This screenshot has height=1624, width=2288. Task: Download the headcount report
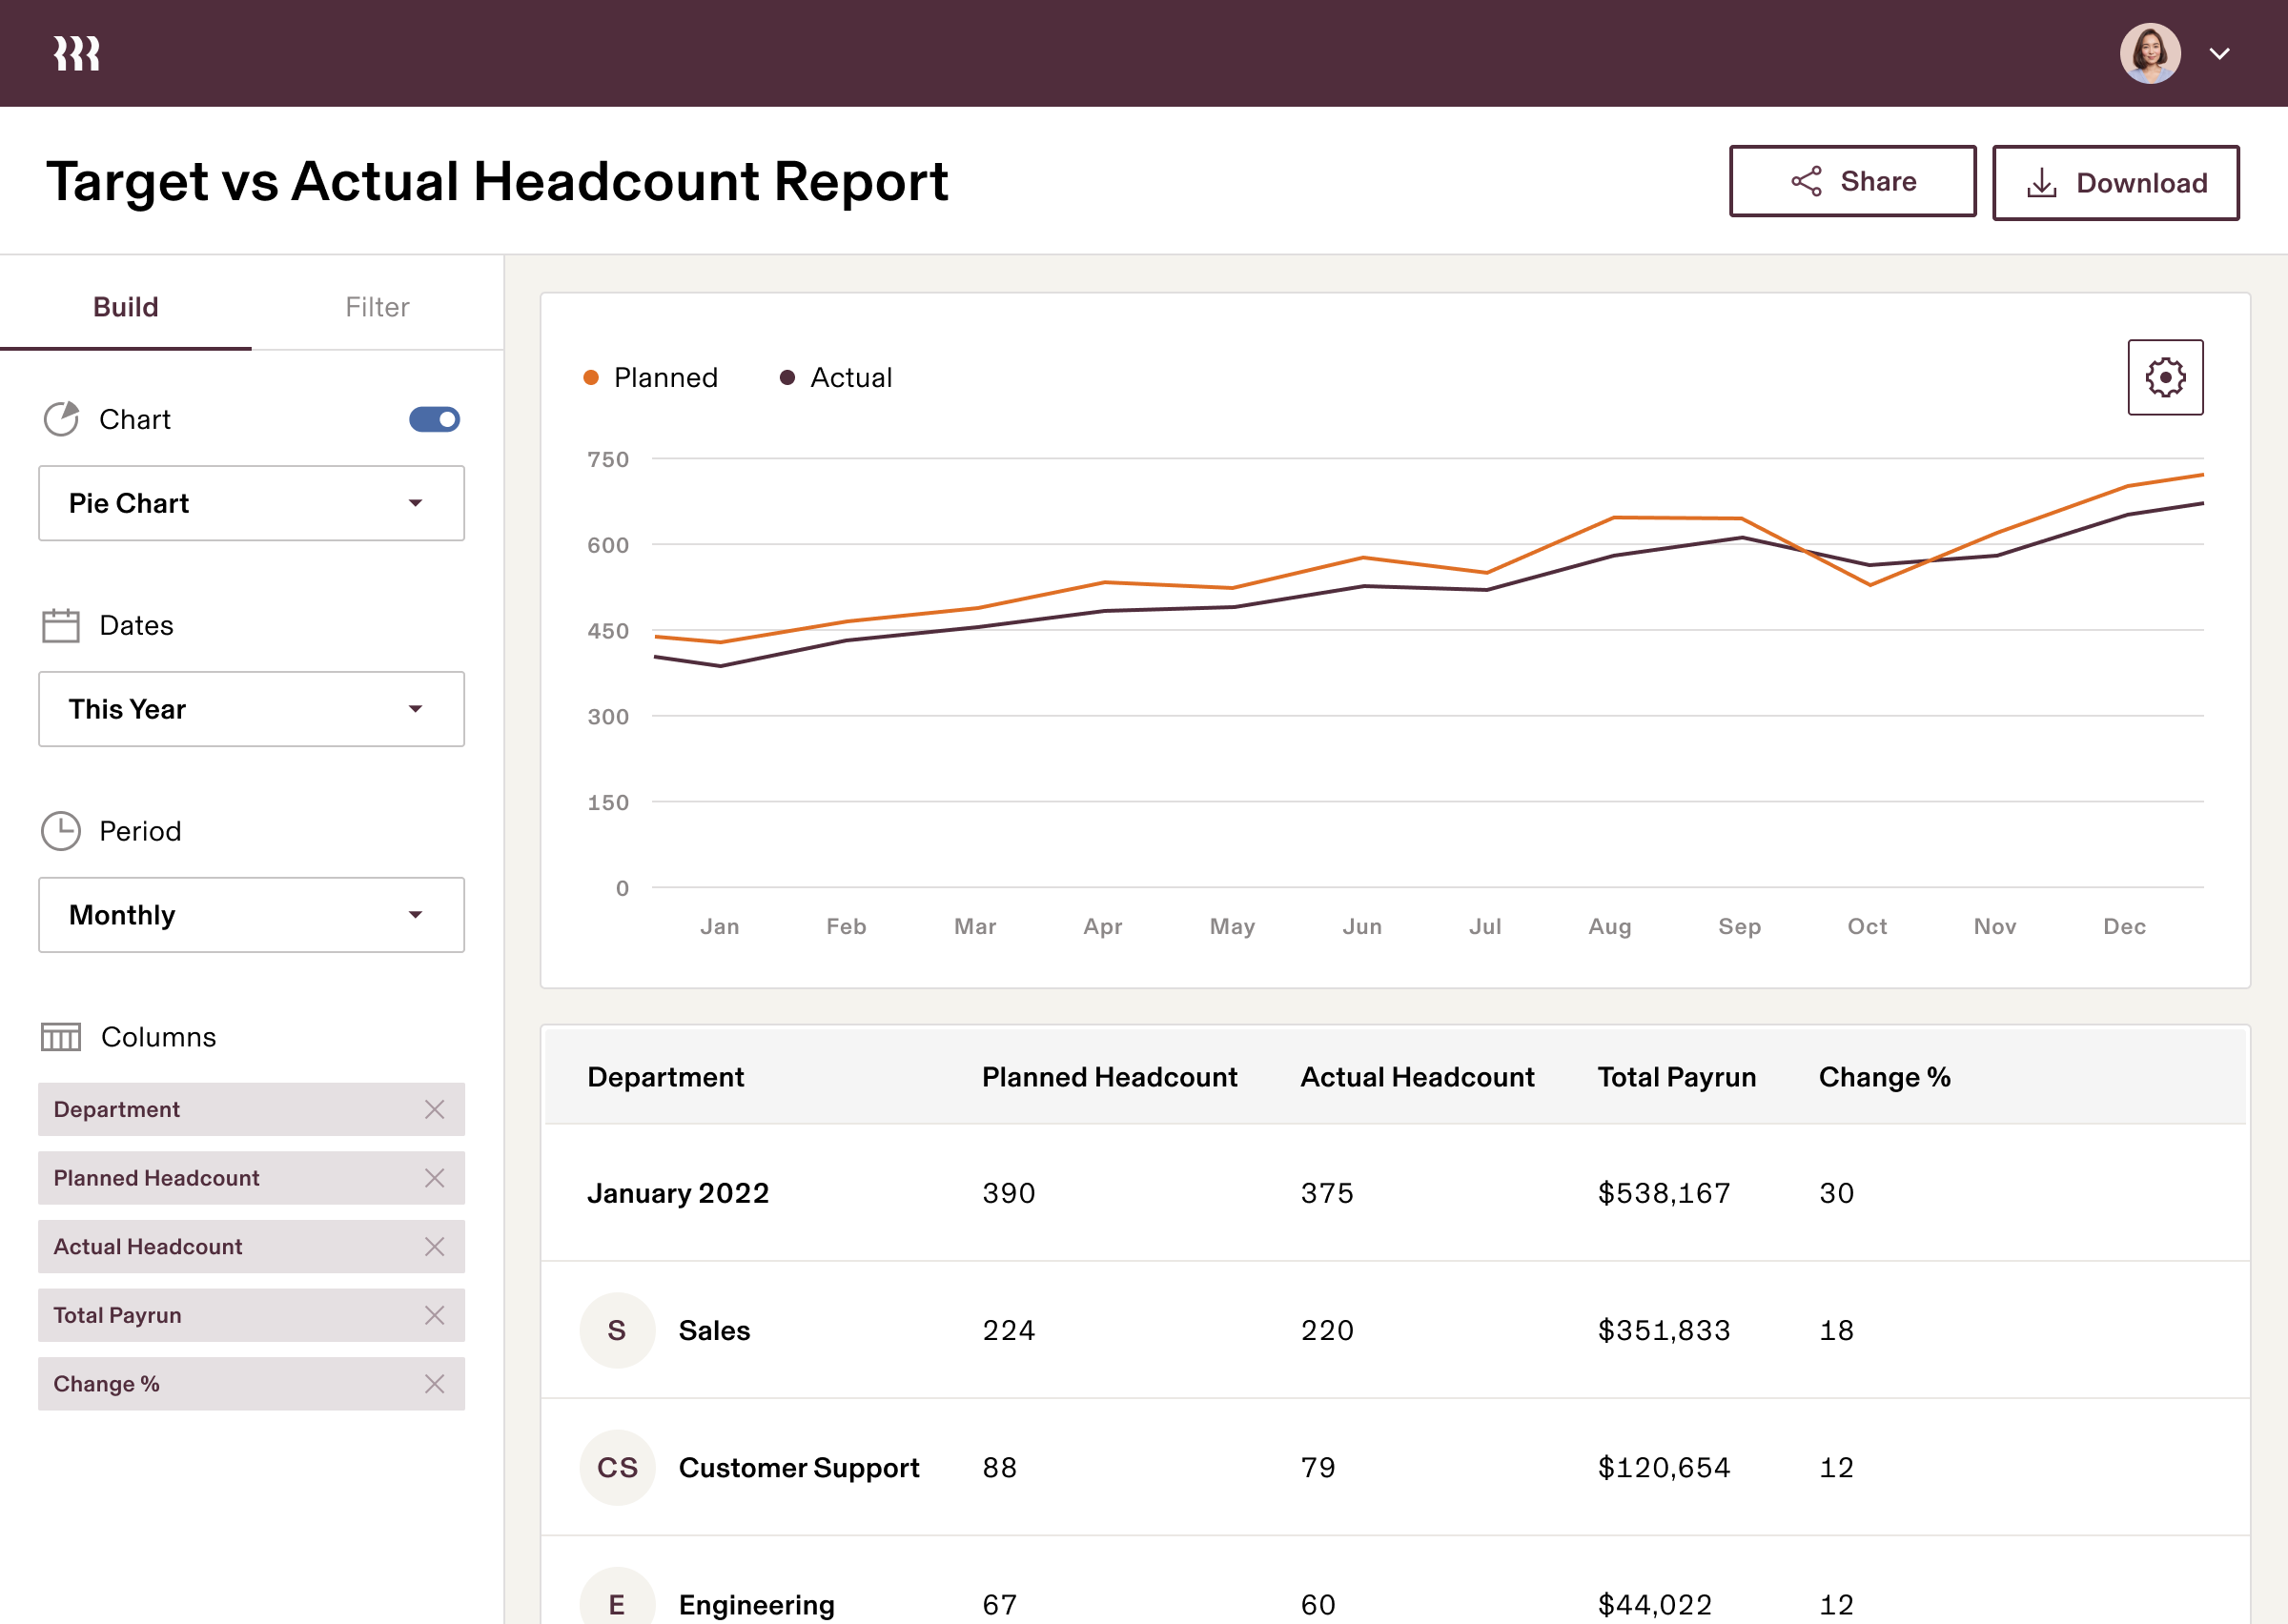pyautogui.click(x=2116, y=182)
